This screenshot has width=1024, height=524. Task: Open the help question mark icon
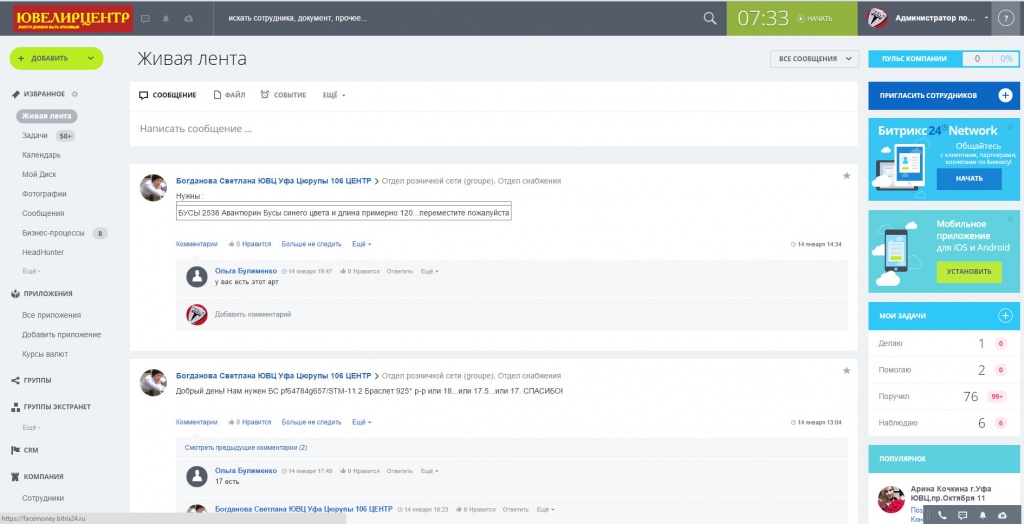click(x=1007, y=18)
